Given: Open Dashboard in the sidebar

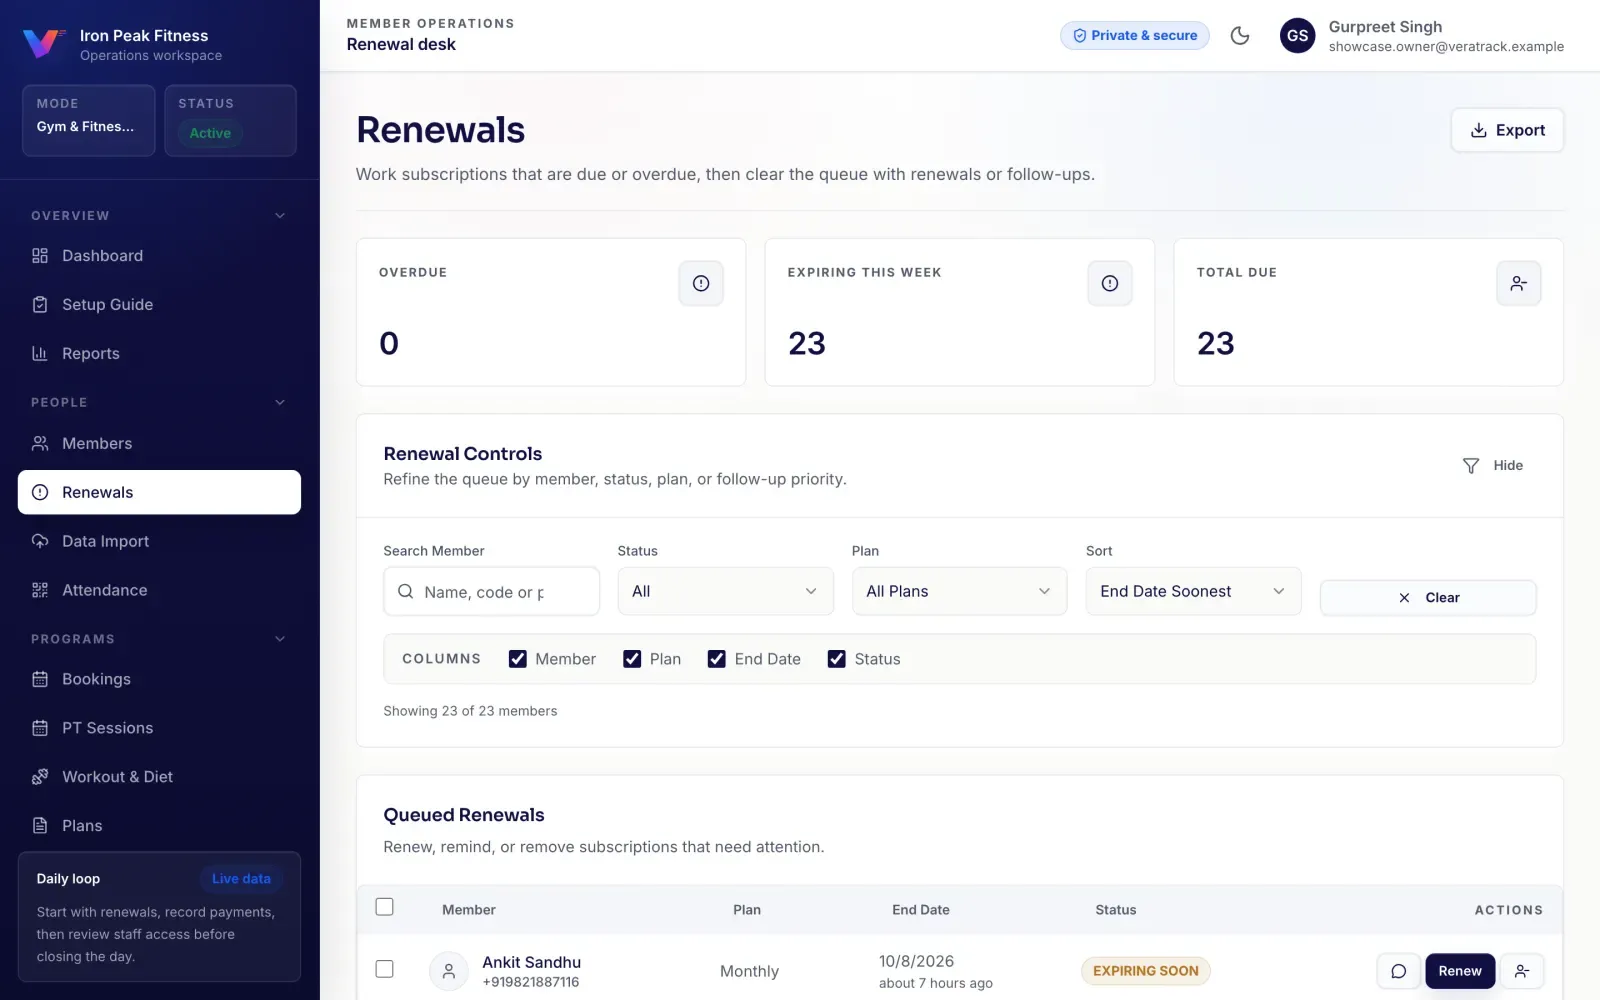Looking at the screenshot, I should coord(159,256).
